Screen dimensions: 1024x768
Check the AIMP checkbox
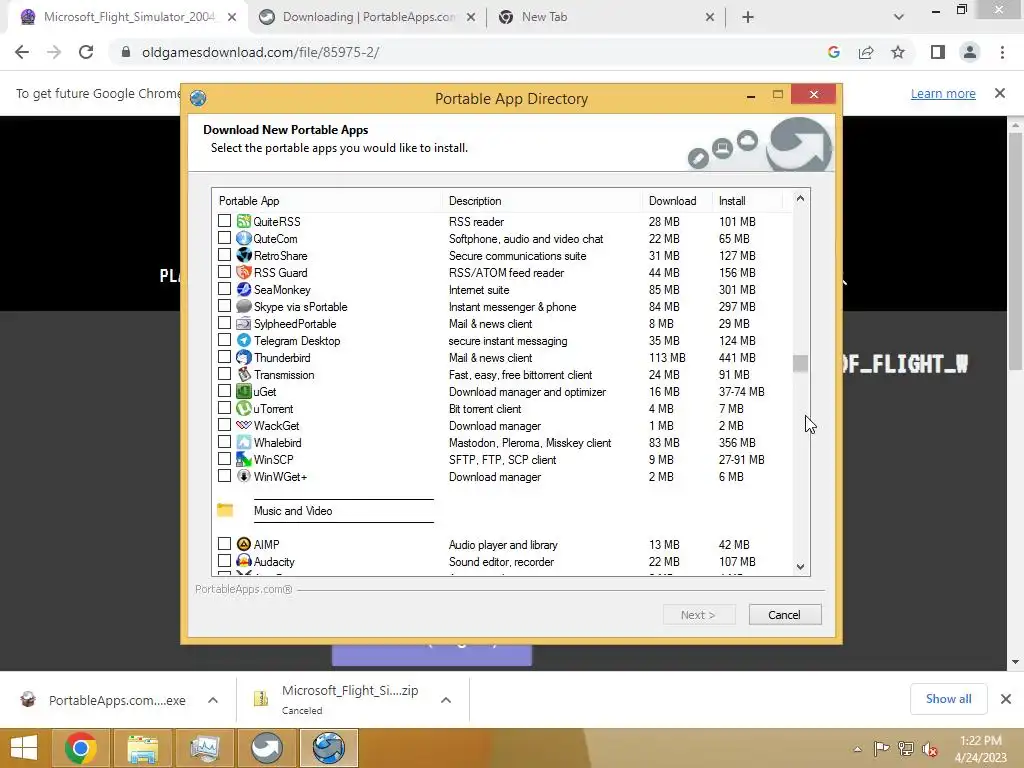224,543
